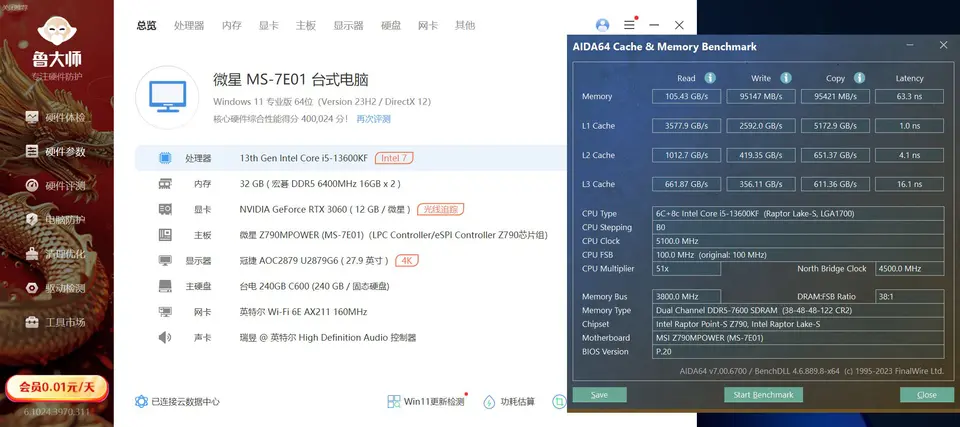Open the 工具市场 sidebar section

[55, 322]
